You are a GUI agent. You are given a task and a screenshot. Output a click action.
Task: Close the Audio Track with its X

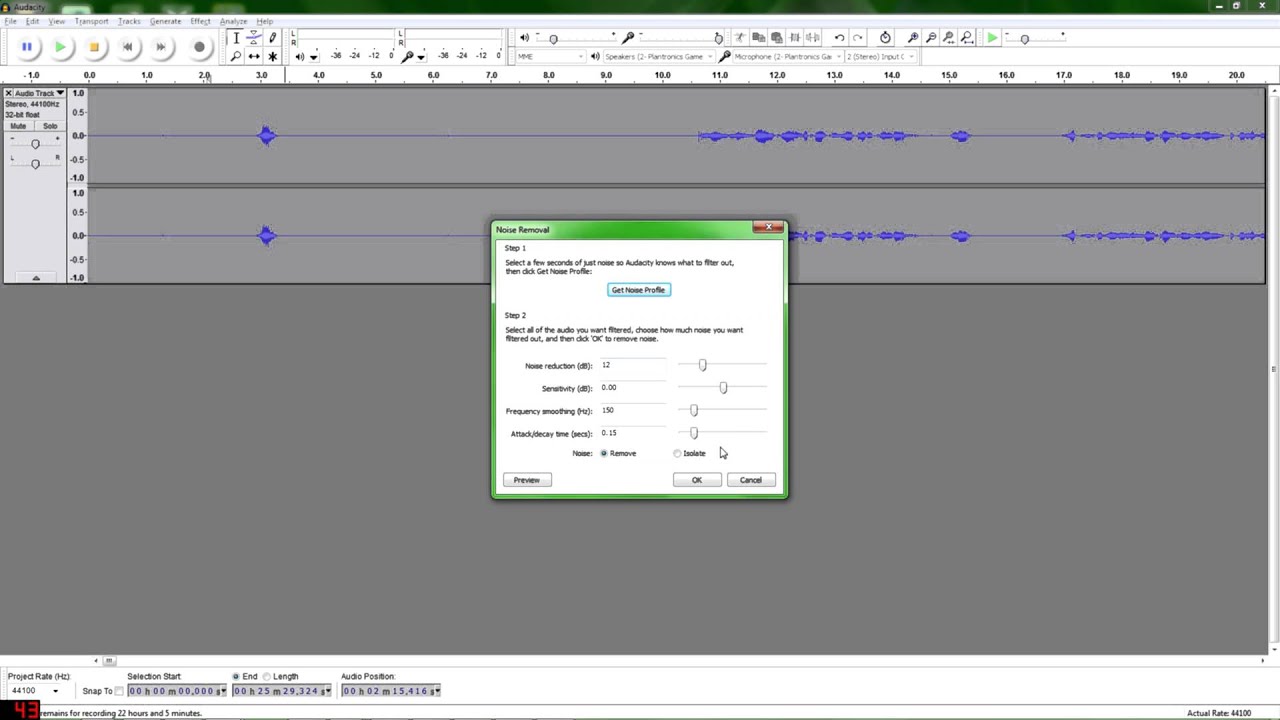point(9,93)
